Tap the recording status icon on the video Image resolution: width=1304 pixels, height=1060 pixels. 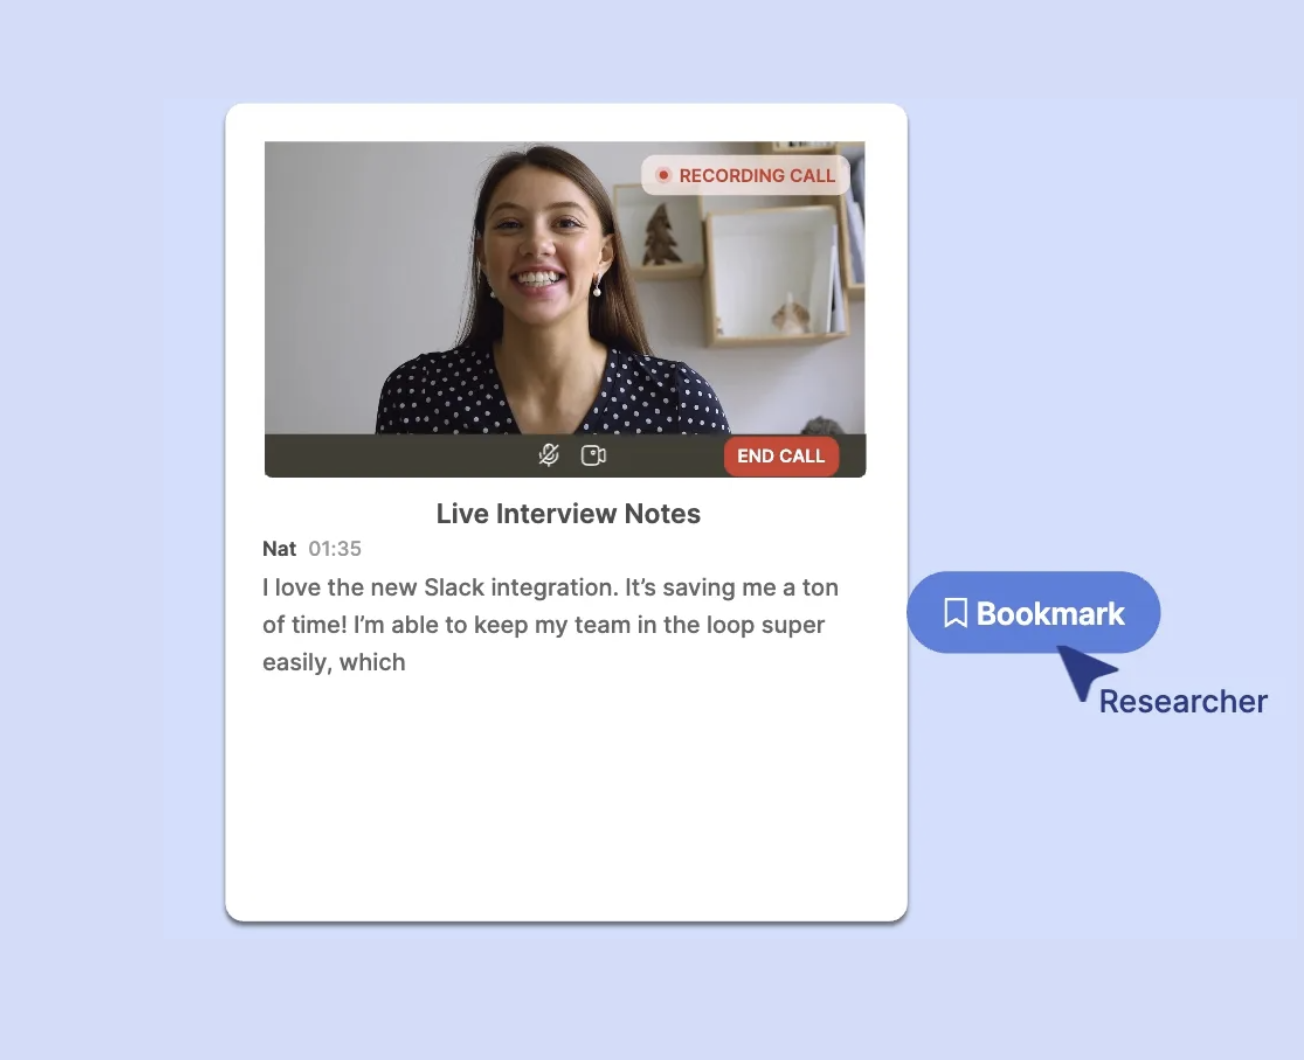coord(663,175)
